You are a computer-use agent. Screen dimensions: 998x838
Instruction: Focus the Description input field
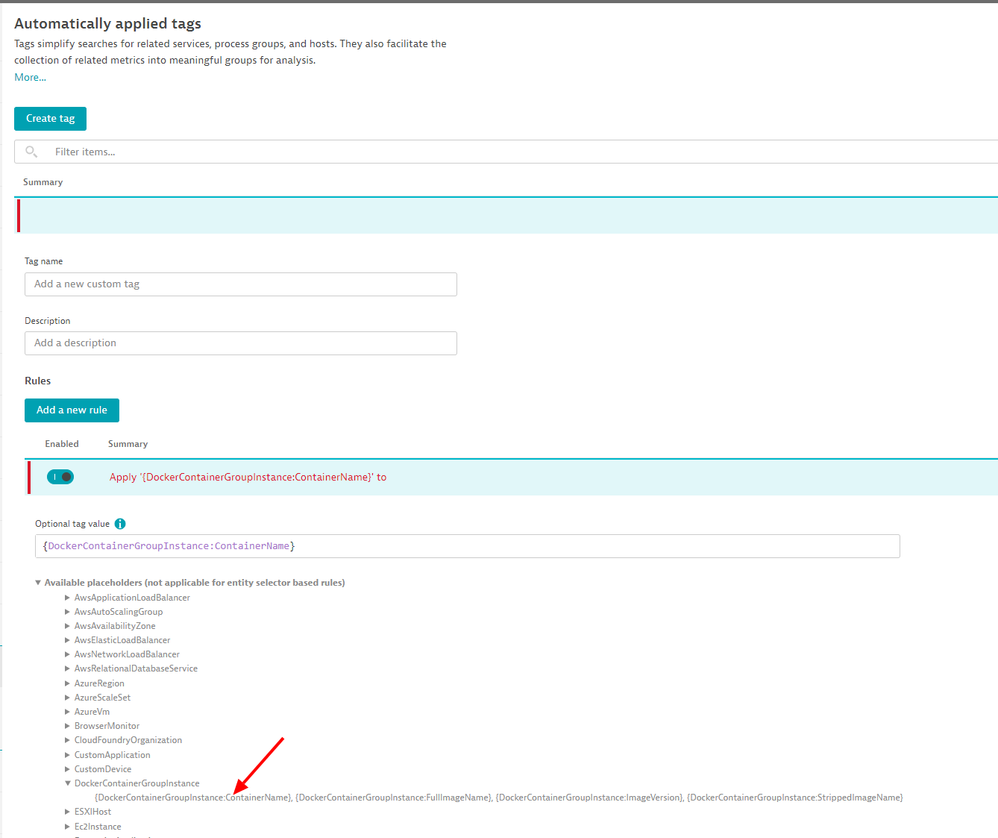[240, 343]
